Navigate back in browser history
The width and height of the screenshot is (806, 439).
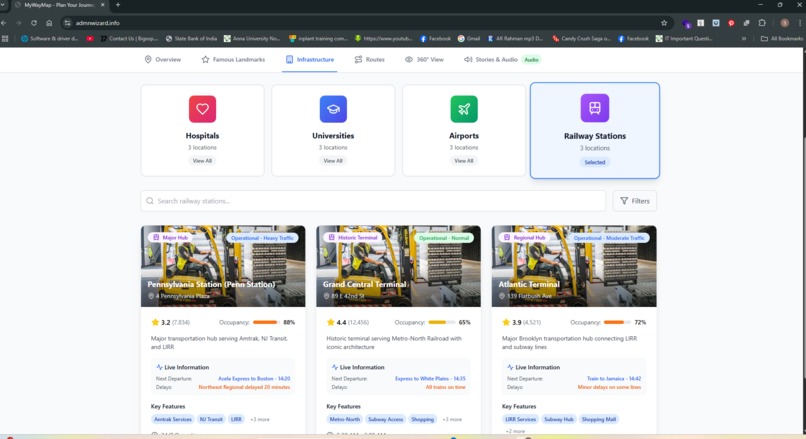pos(4,23)
